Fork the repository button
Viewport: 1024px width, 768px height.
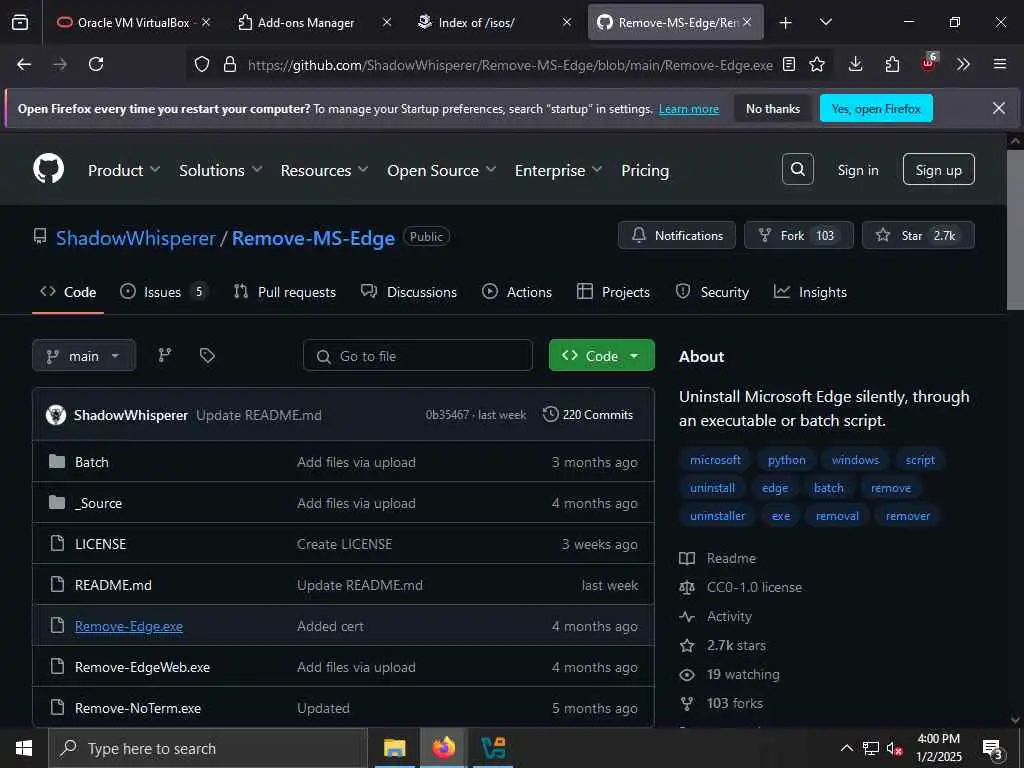[799, 235]
